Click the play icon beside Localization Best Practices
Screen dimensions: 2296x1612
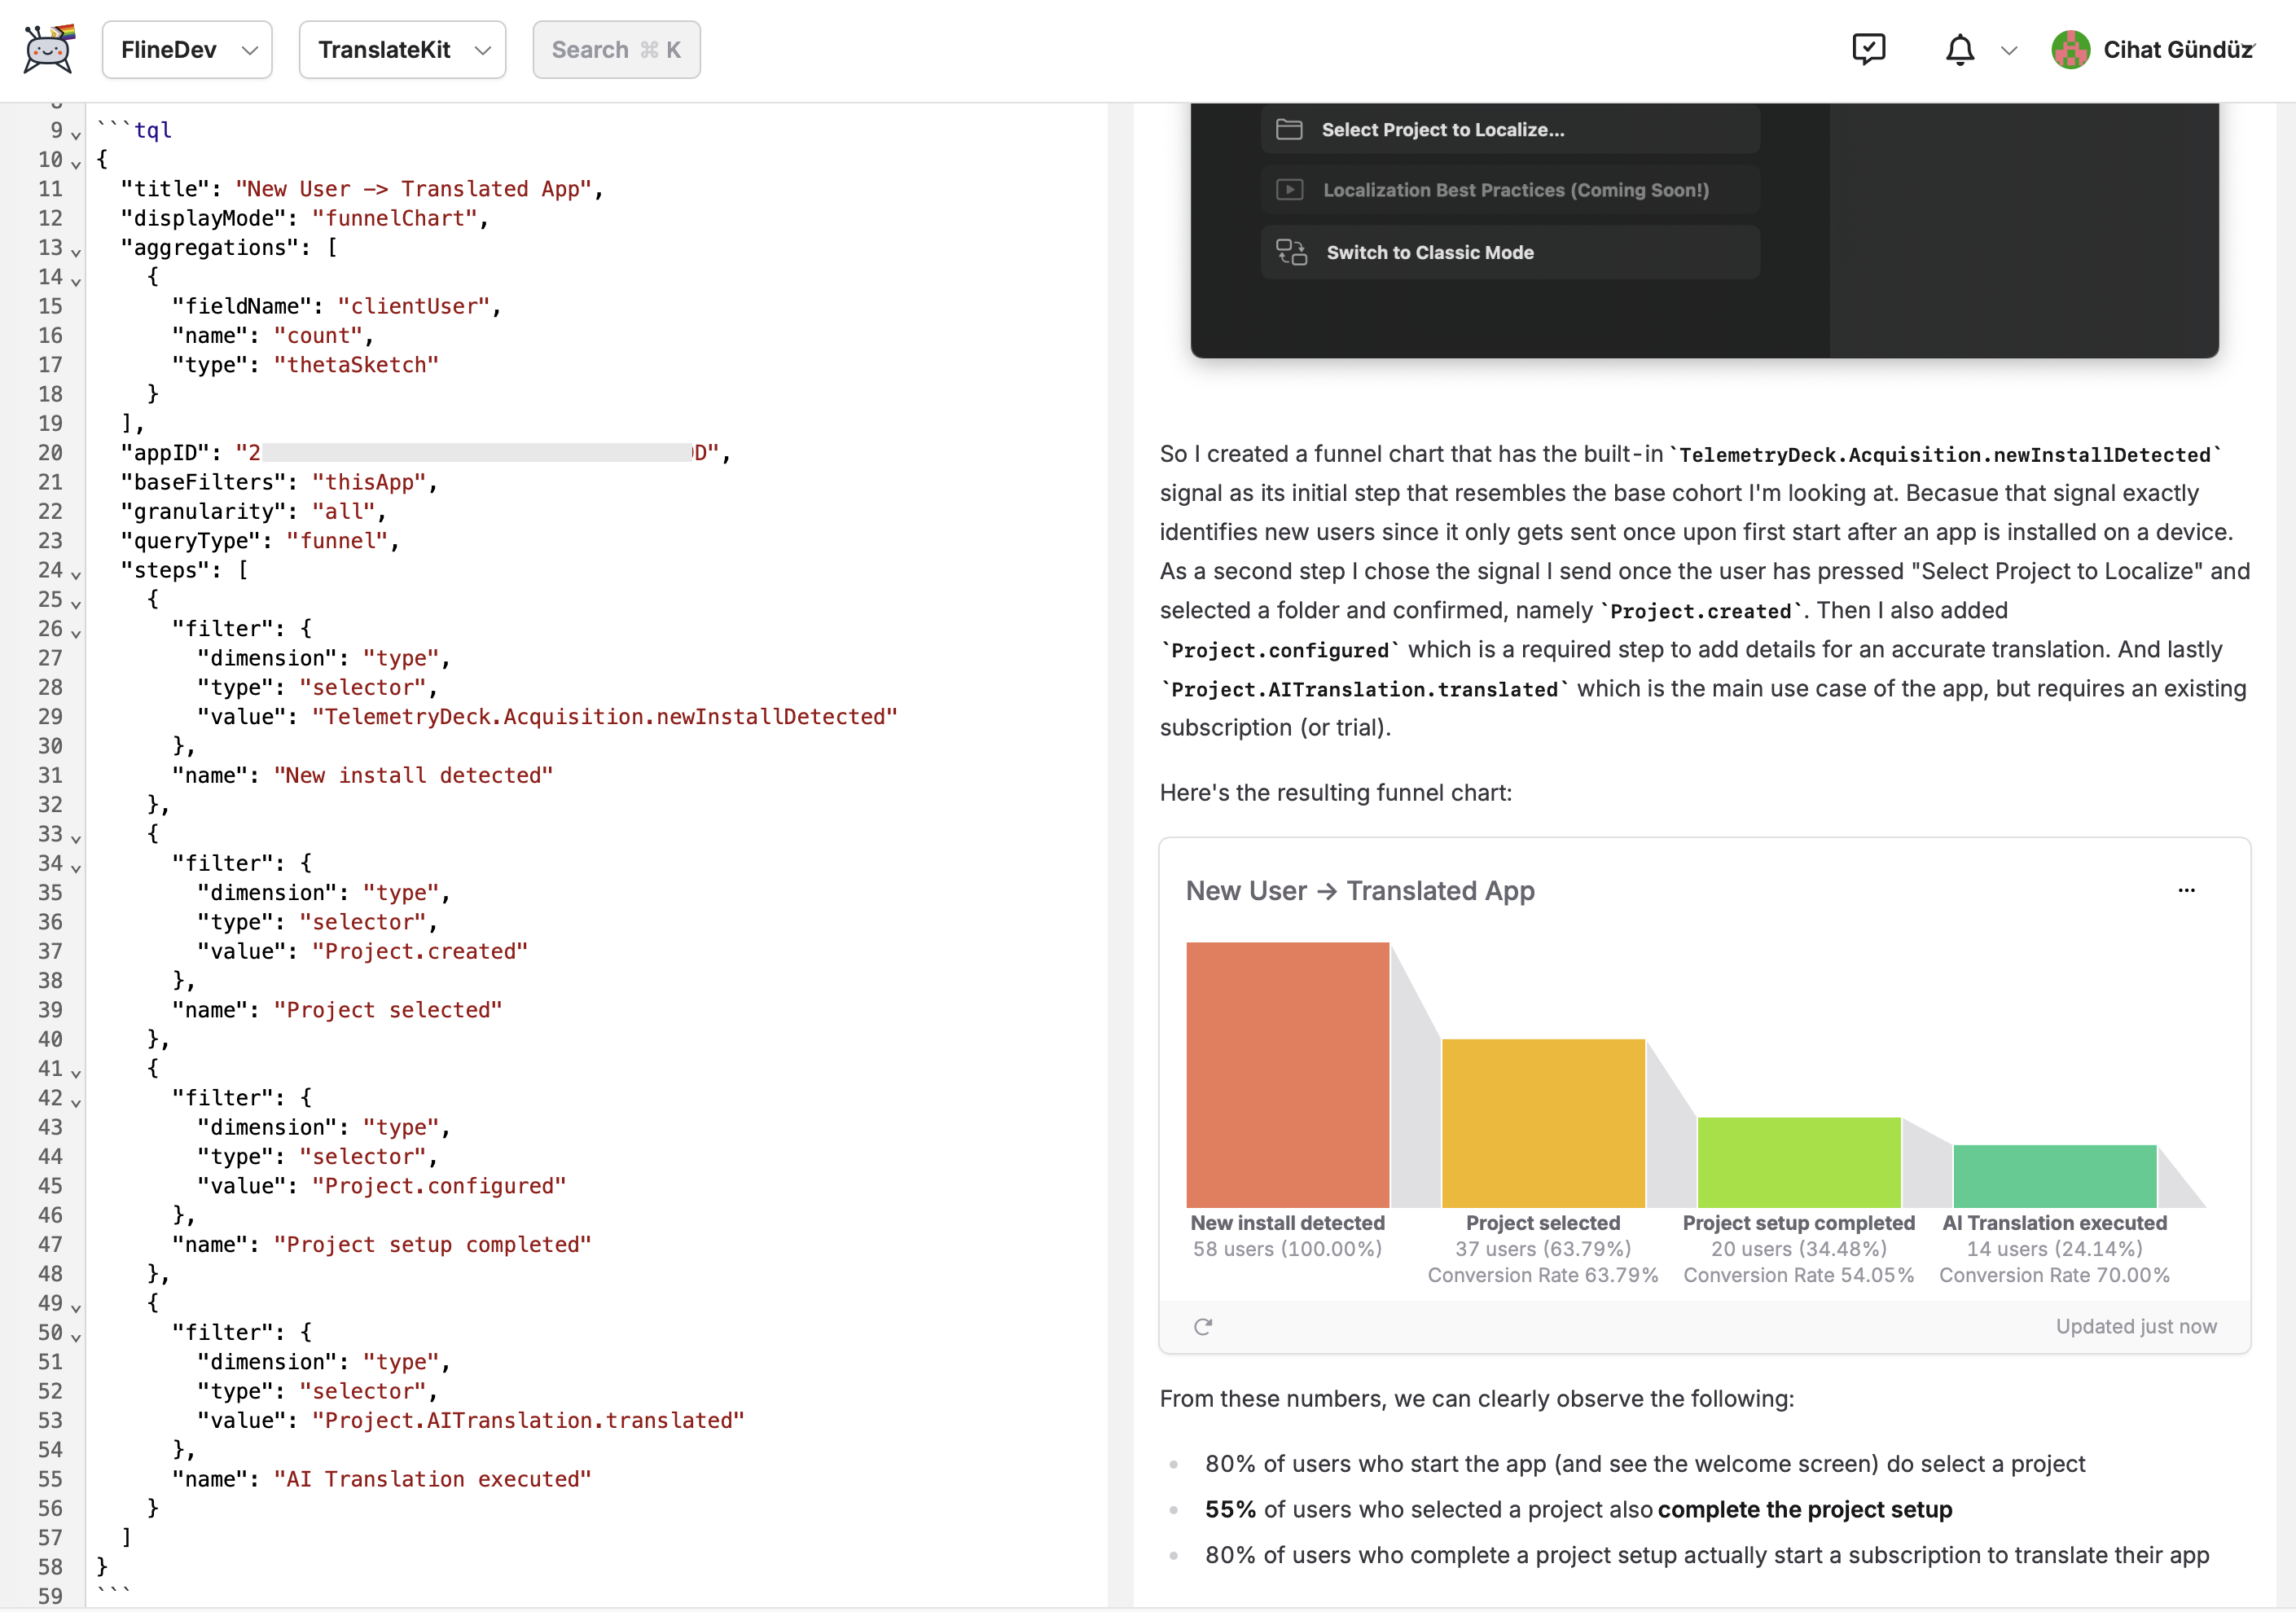tap(1290, 189)
